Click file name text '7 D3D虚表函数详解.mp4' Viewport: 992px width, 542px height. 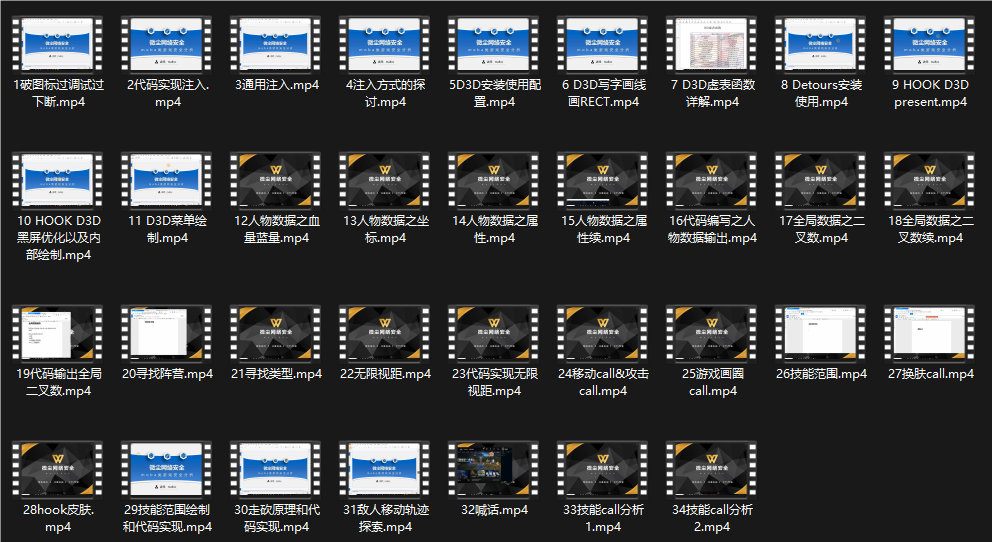pos(712,94)
